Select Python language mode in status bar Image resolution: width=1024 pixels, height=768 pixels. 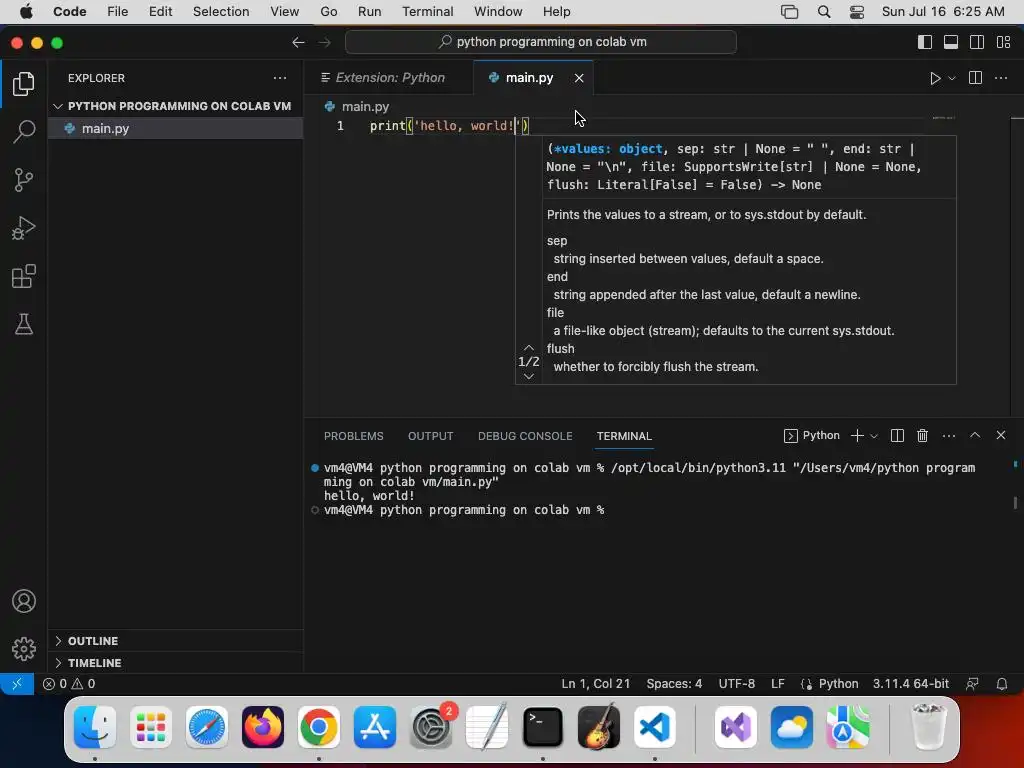838,684
